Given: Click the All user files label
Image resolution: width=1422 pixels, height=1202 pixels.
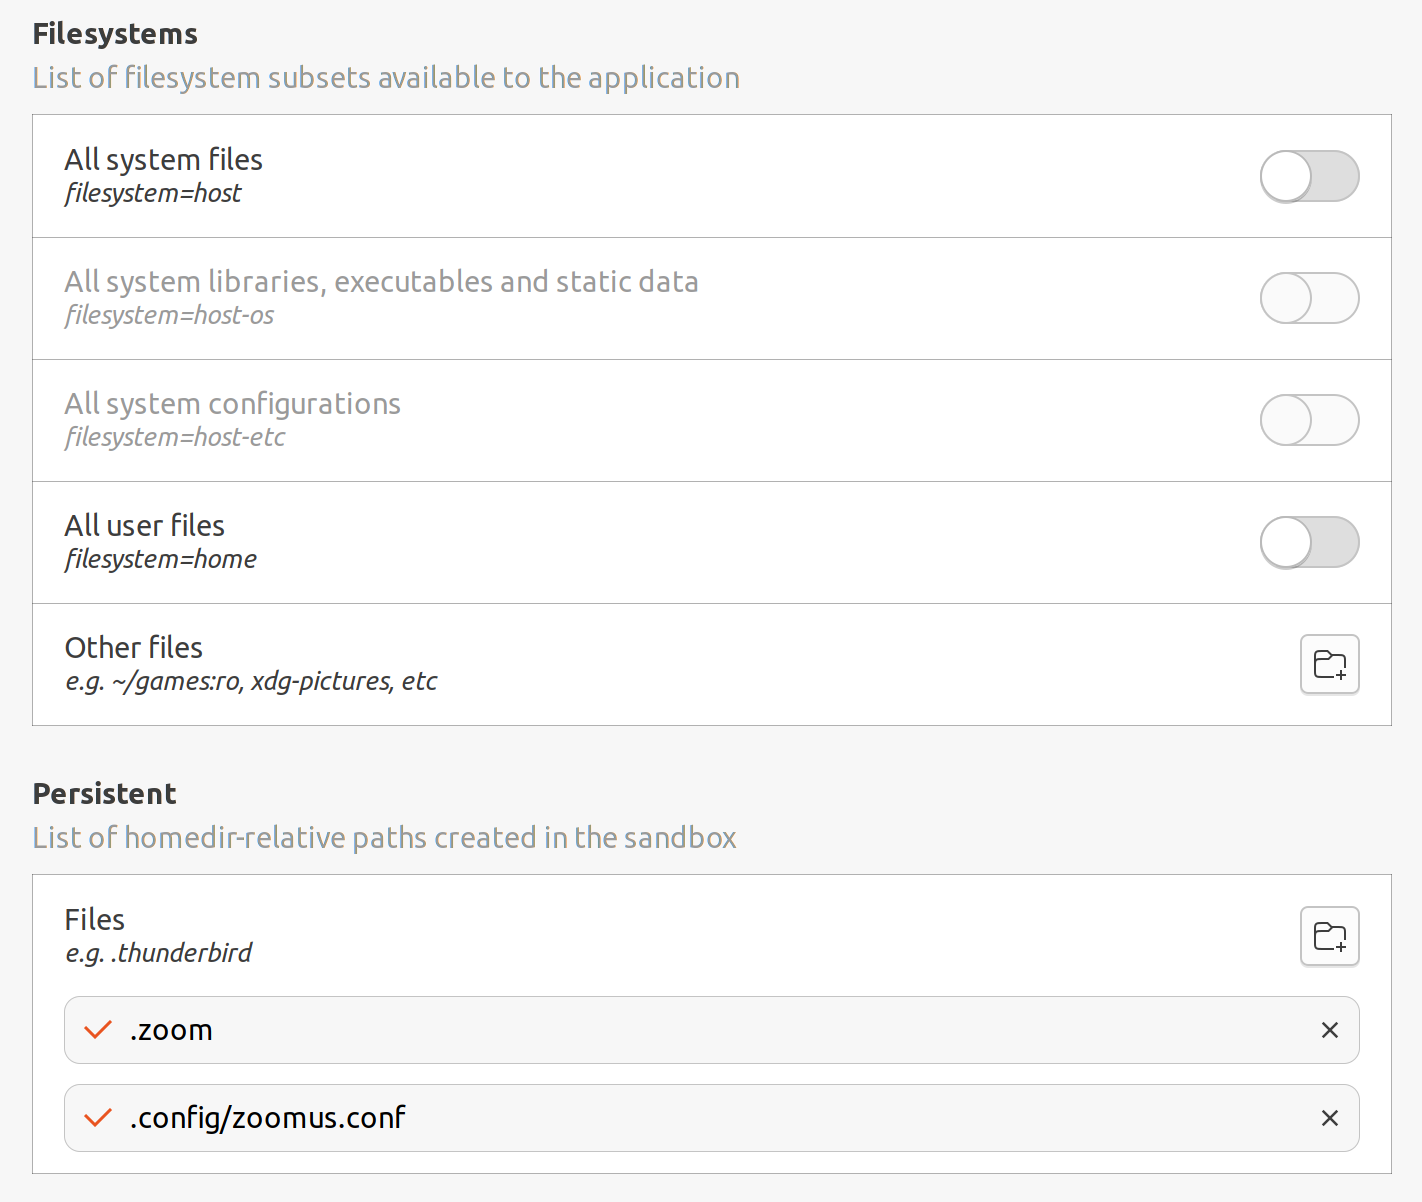Looking at the screenshot, I should click(x=144, y=525).
